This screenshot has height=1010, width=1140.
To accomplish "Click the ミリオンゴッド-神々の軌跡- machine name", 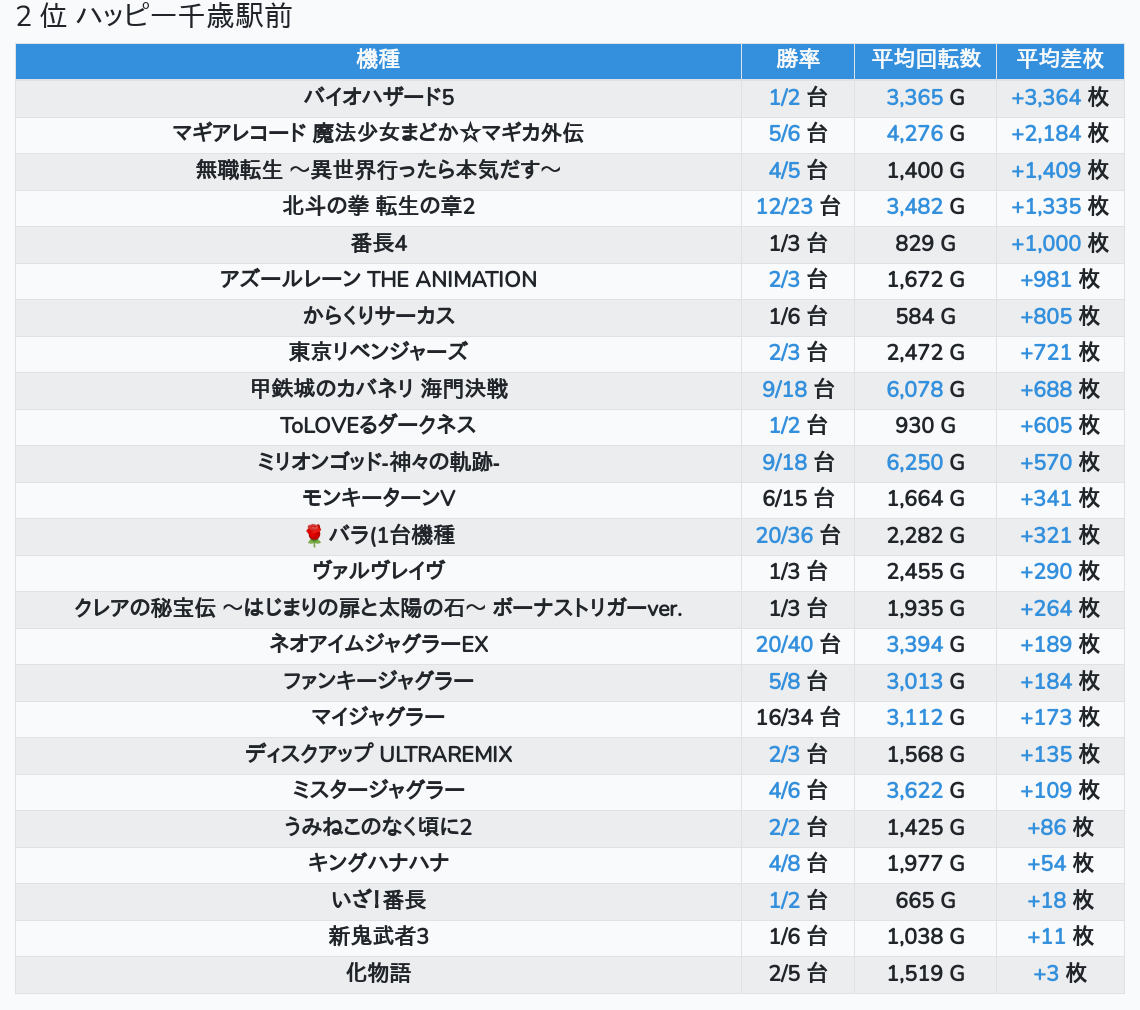I will click(378, 461).
